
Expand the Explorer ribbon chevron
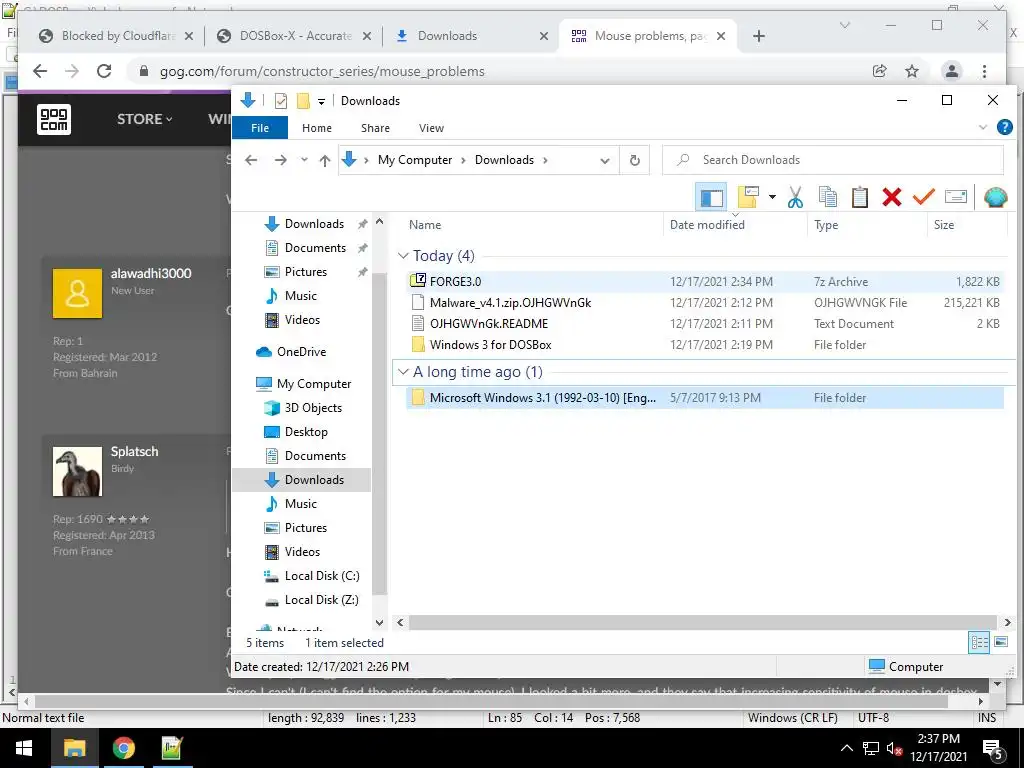click(983, 127)
